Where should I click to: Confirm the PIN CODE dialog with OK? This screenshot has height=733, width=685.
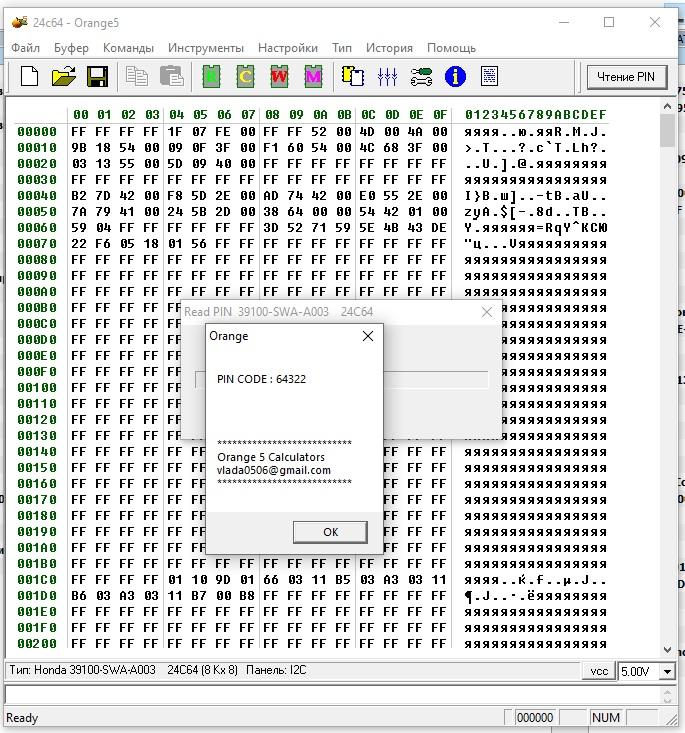(330, 532)
